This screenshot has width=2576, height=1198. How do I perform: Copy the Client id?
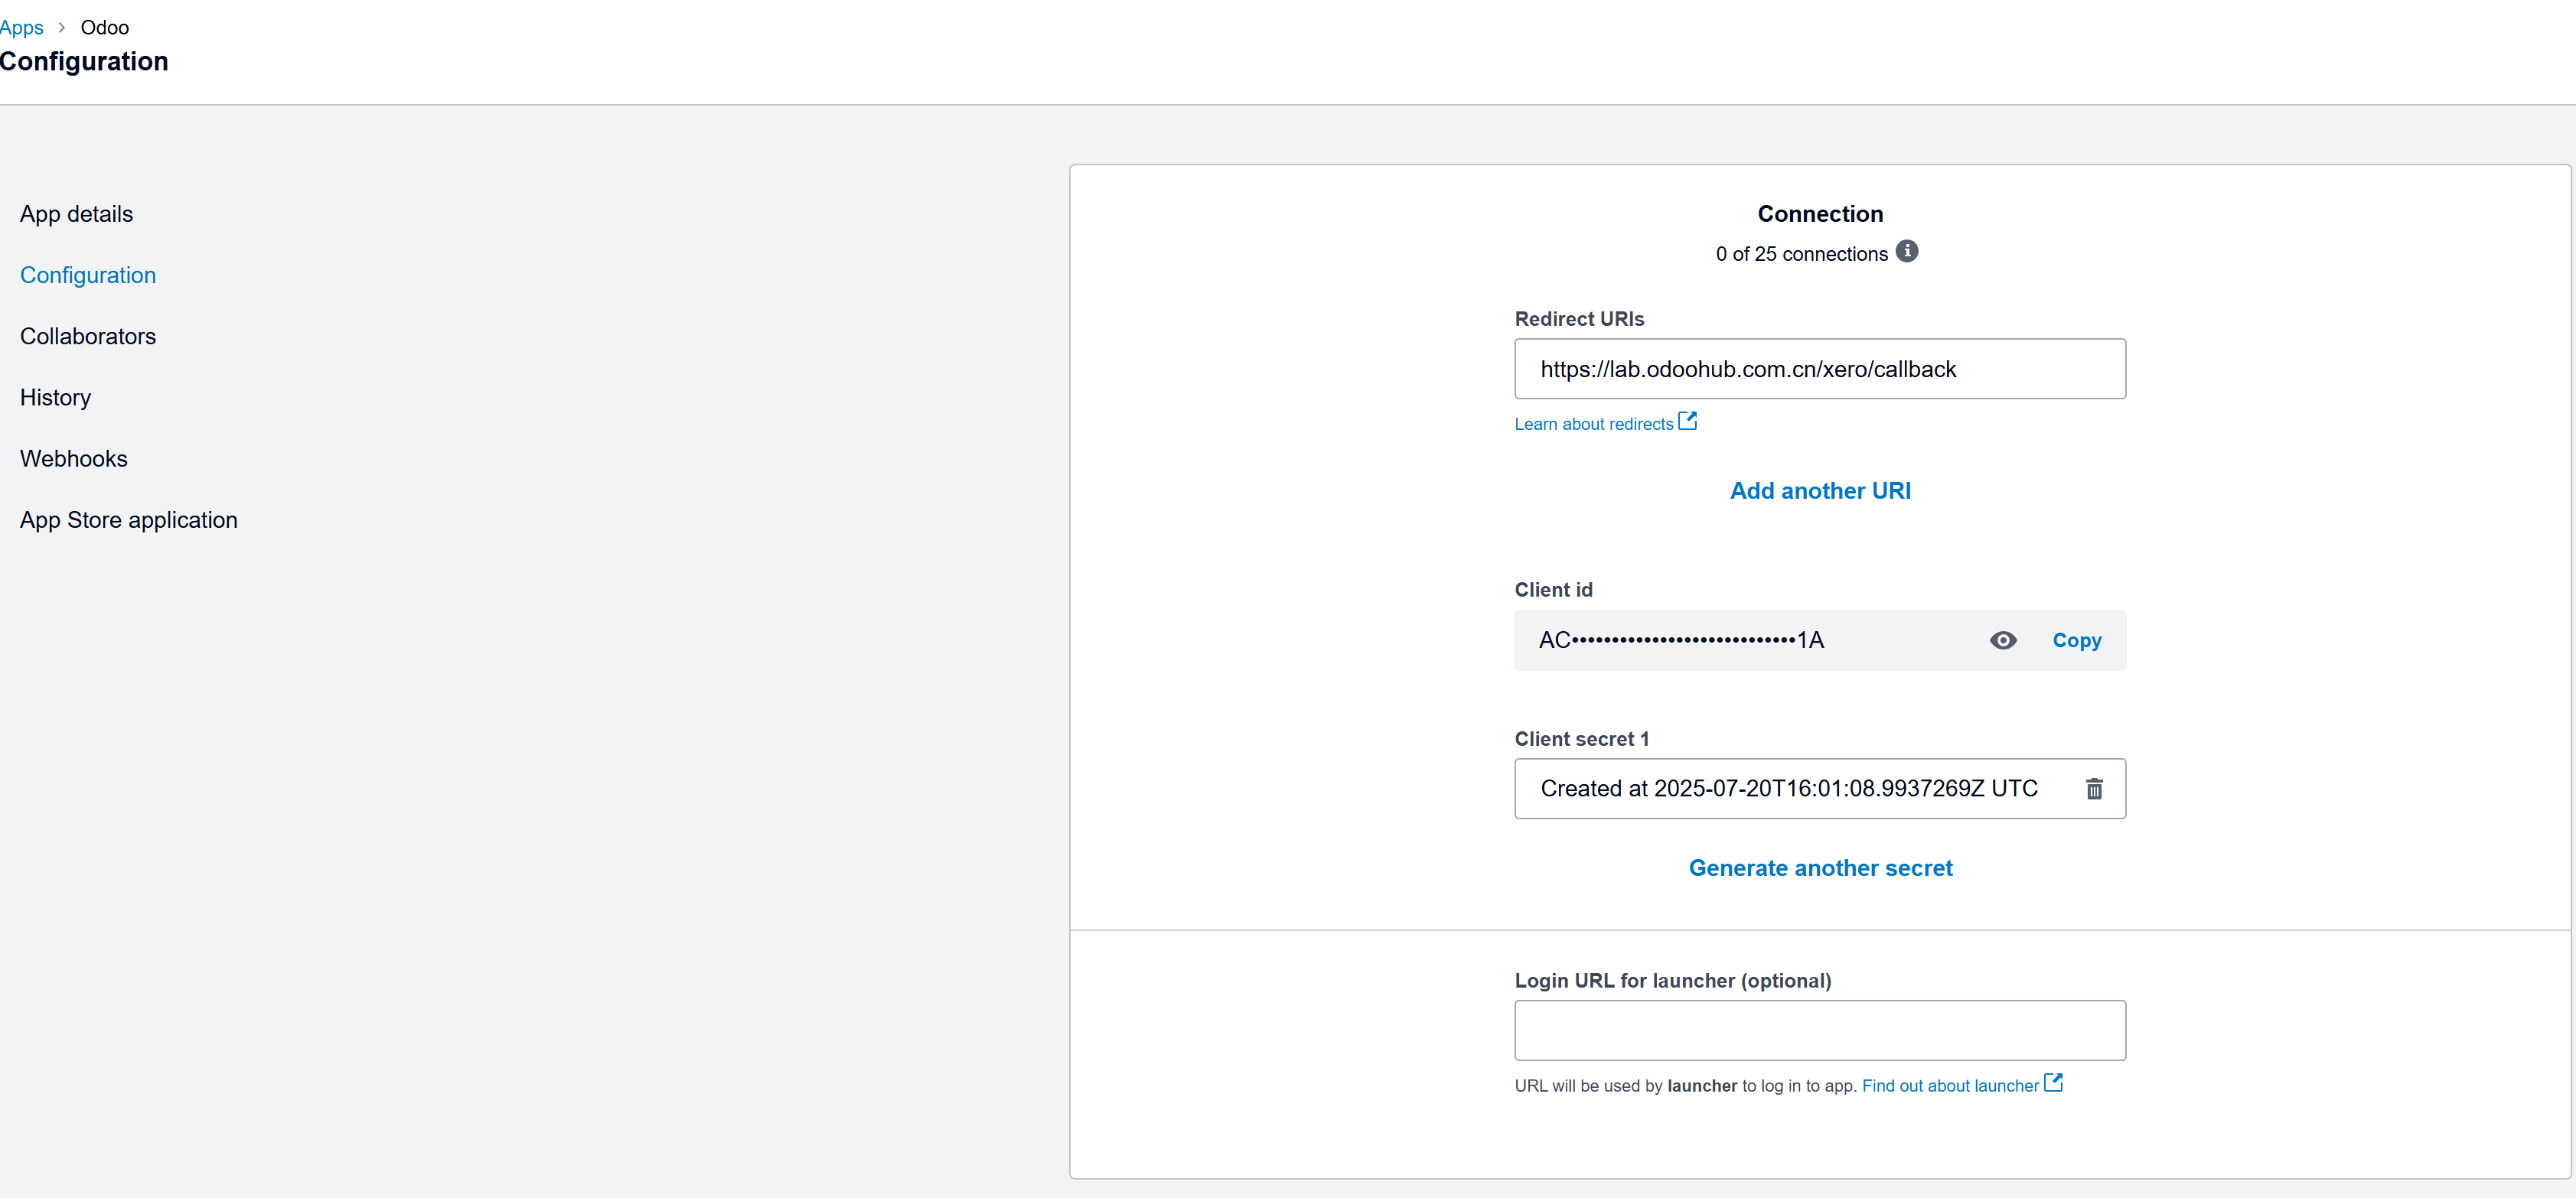(x=2077, y=640)
